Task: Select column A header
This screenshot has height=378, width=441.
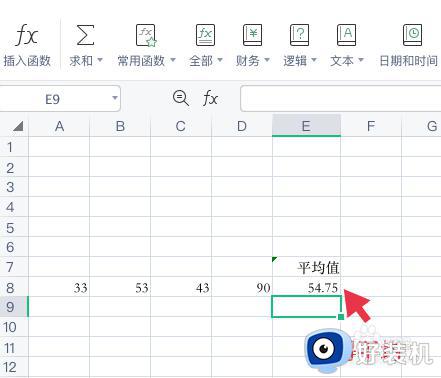Action: pos(59,126)
